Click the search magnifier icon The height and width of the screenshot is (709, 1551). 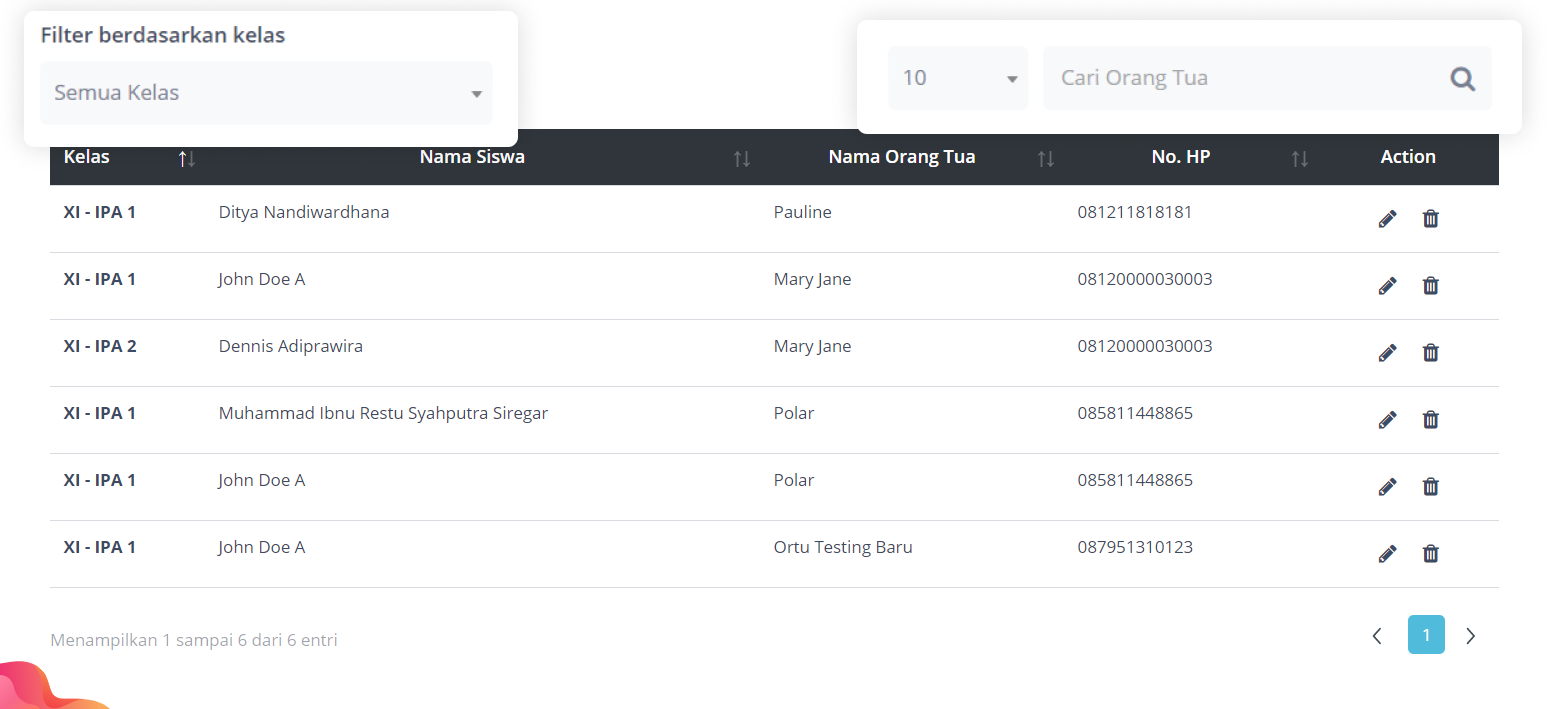1462,79
